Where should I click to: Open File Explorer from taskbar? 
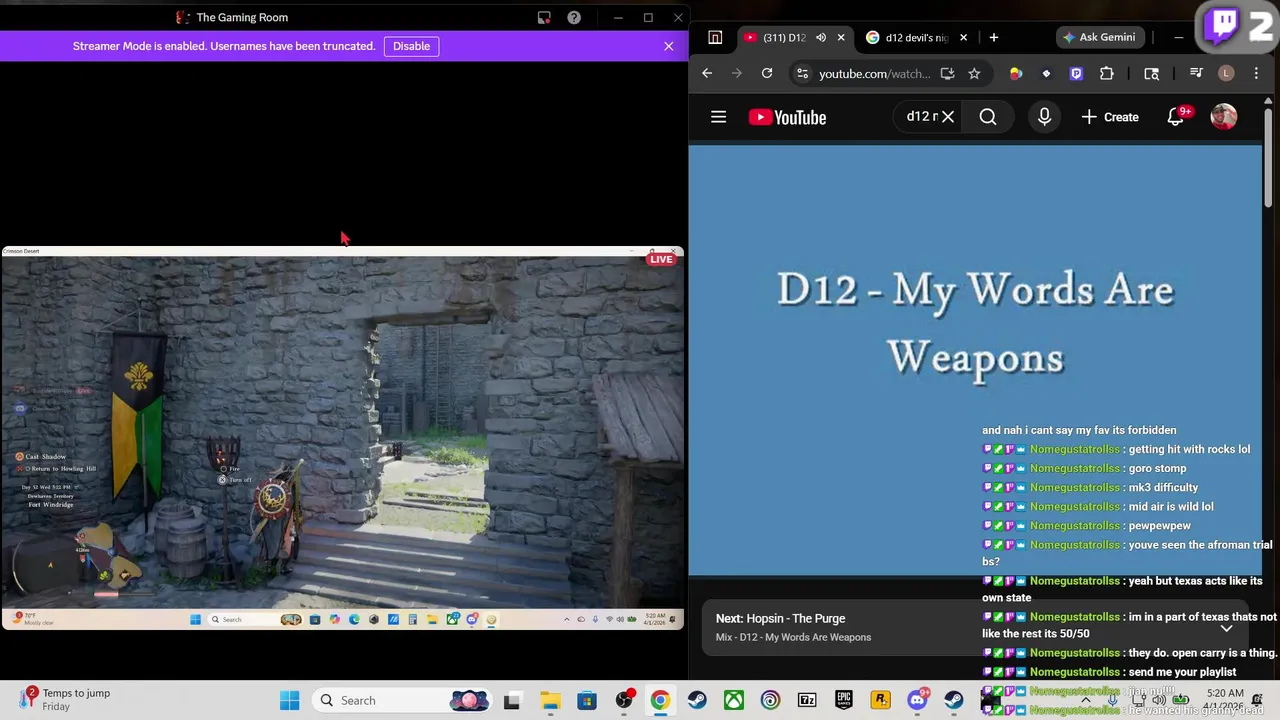(550, 700)
